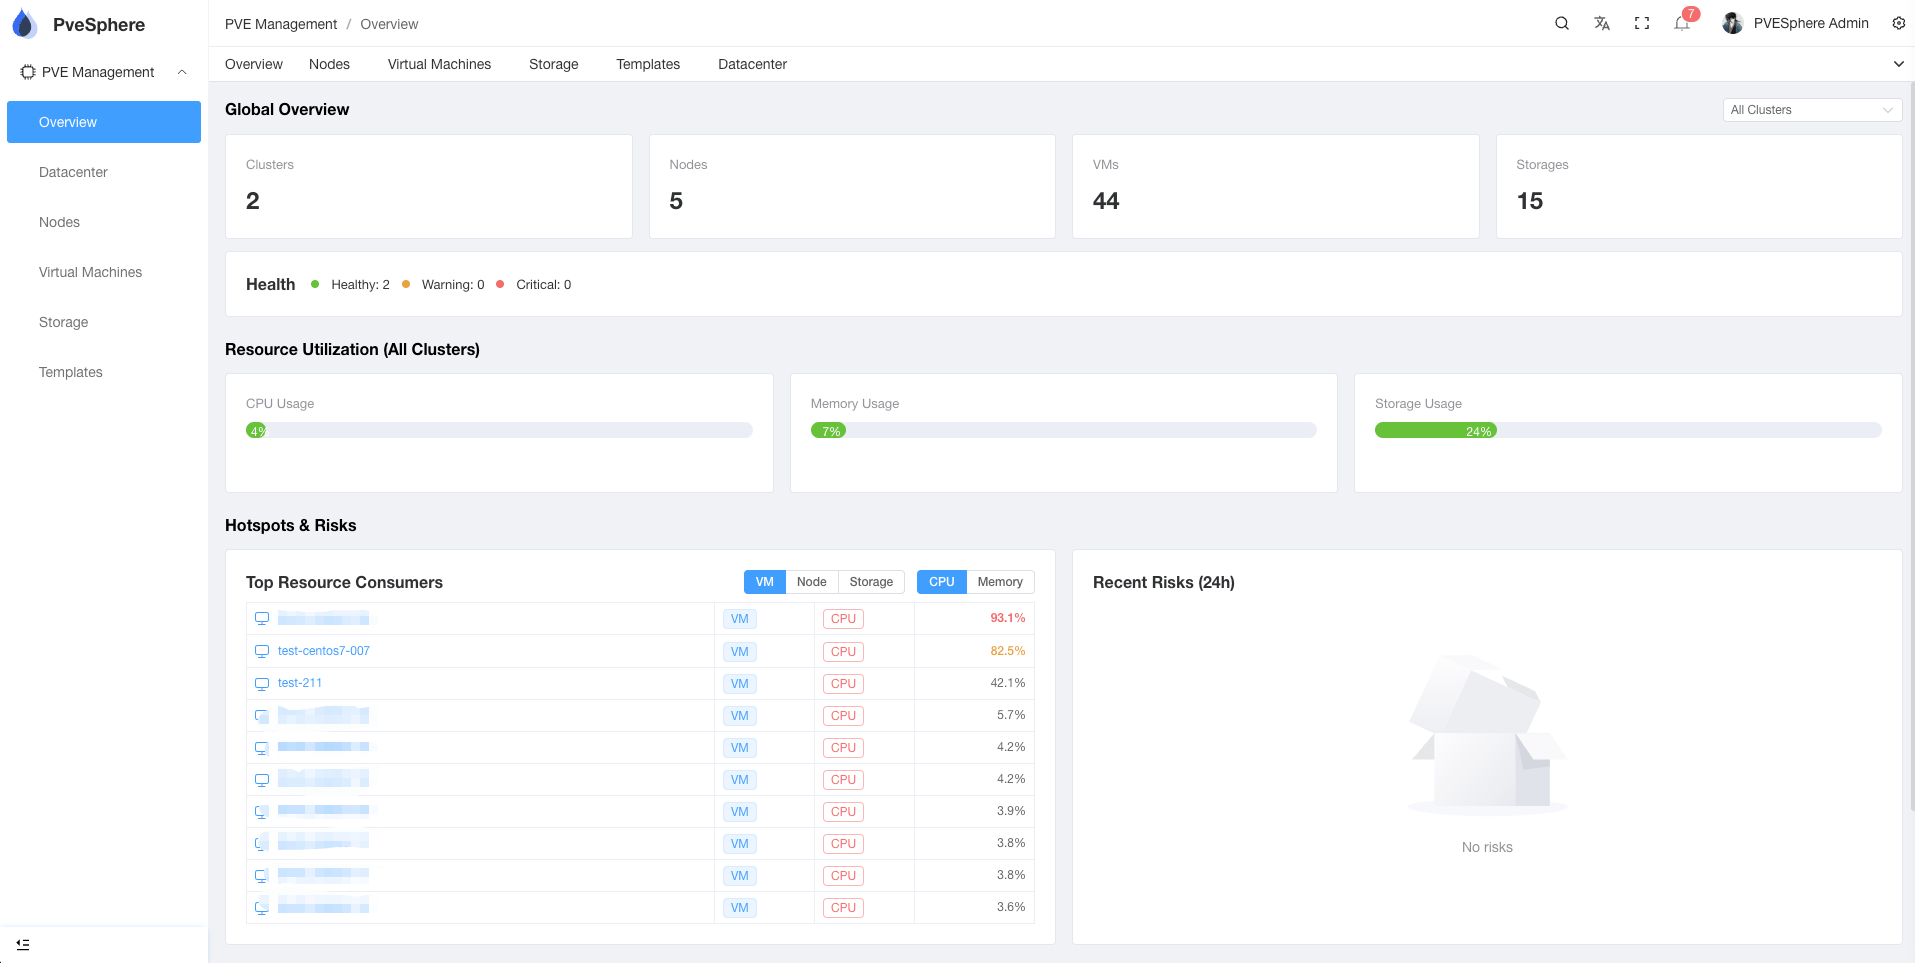Open the test-211 virtual machine link
Image resolution: width=1916 pixels, height=966 pixels.
click(x=299, y=682)
